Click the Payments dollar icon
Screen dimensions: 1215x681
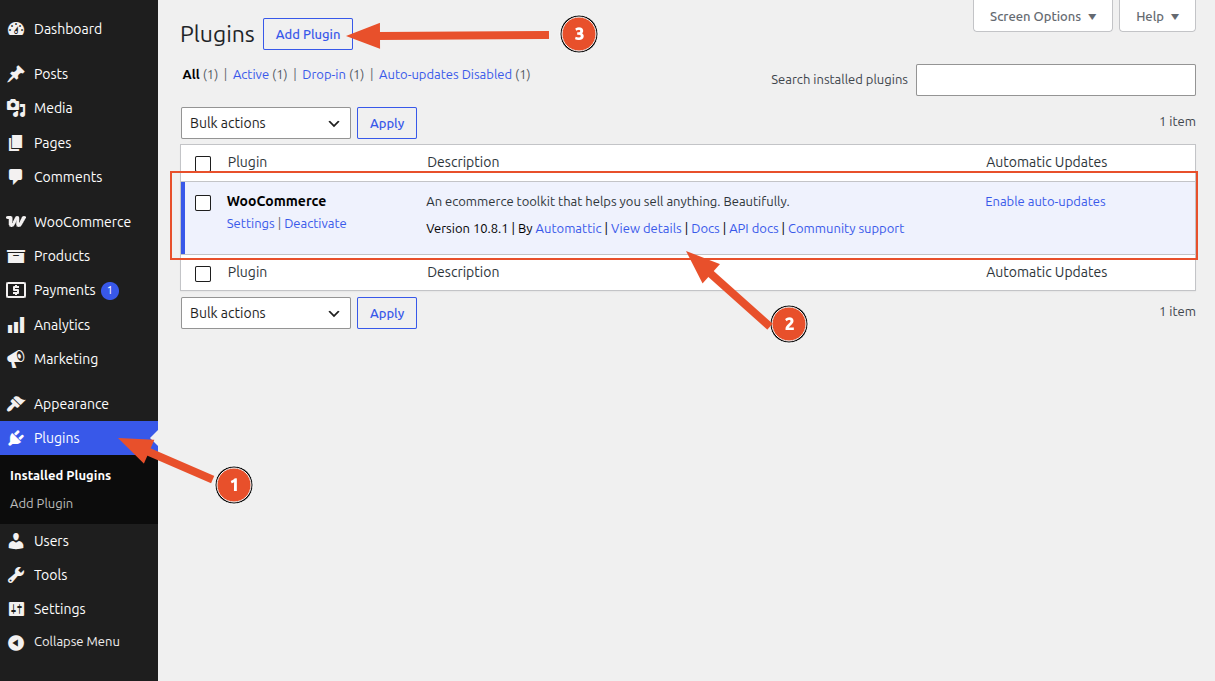coord(16,290)
